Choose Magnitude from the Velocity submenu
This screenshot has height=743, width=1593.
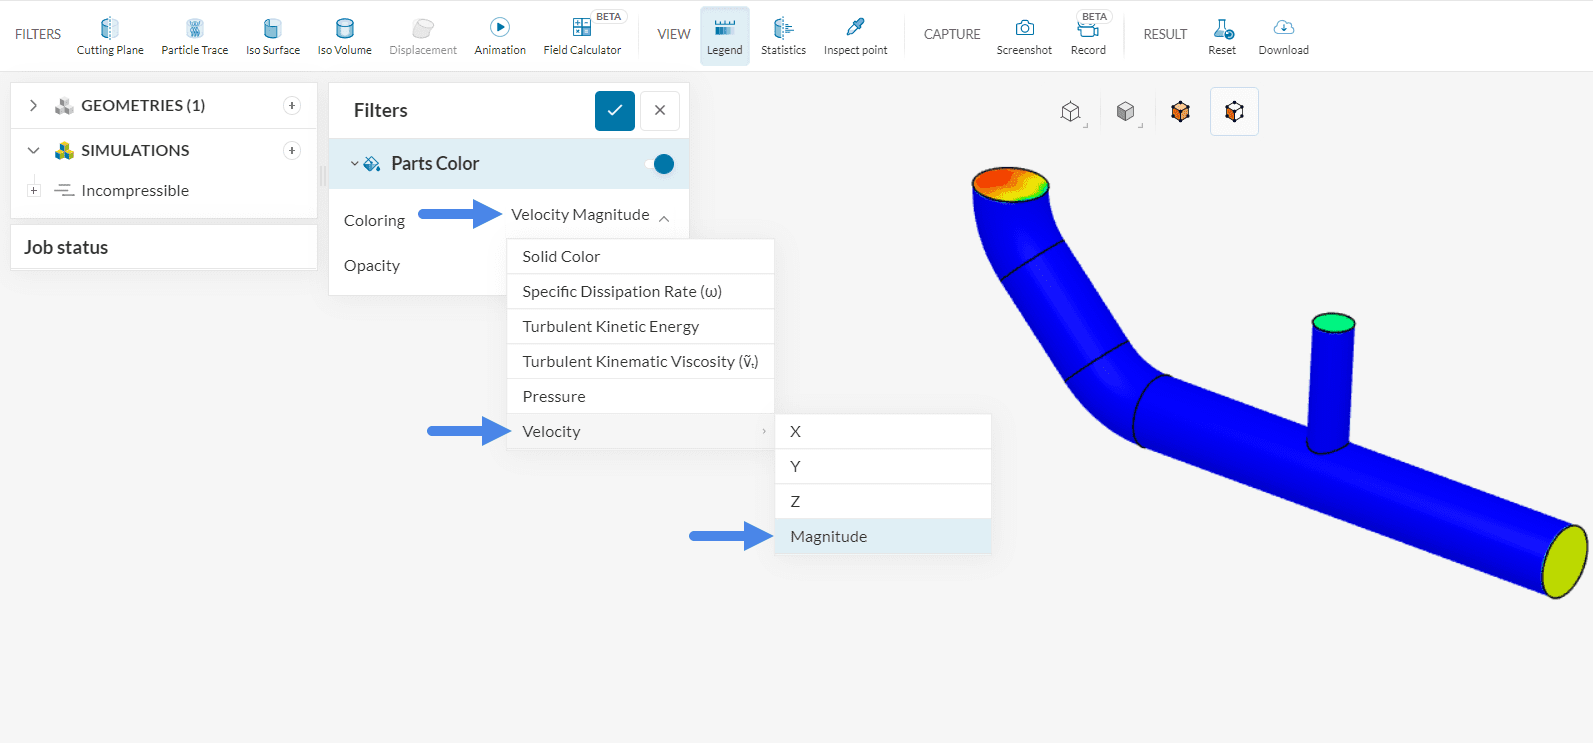[829, 537]
